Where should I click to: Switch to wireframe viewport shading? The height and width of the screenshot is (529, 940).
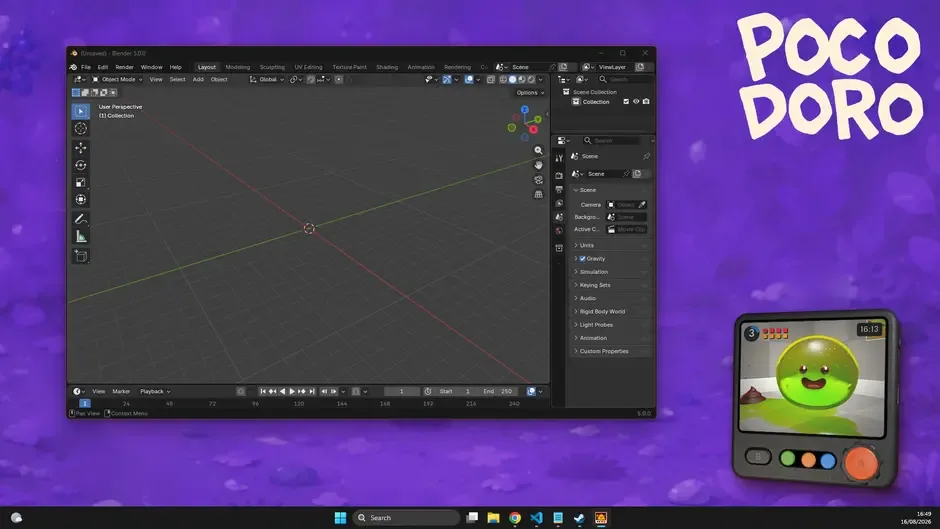(503, 79)
